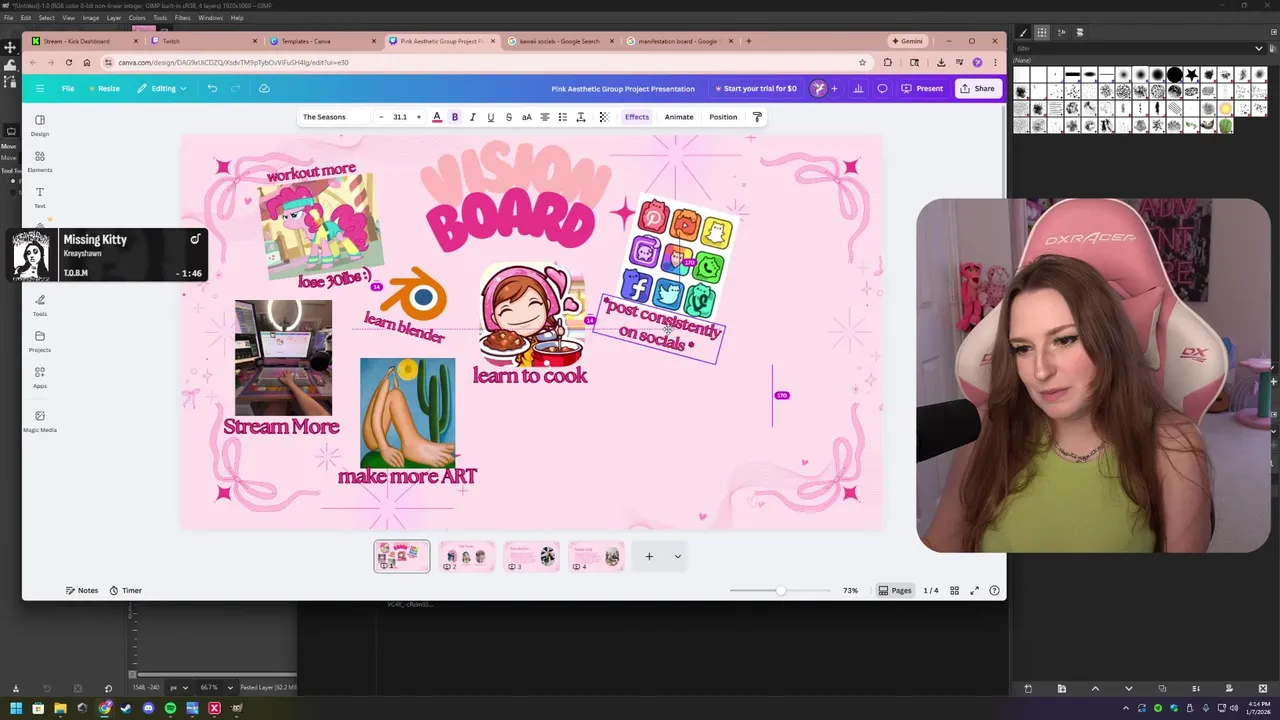Open the Canva Design sidebar panel
The image size is (1280, 720).
(40, 125)
